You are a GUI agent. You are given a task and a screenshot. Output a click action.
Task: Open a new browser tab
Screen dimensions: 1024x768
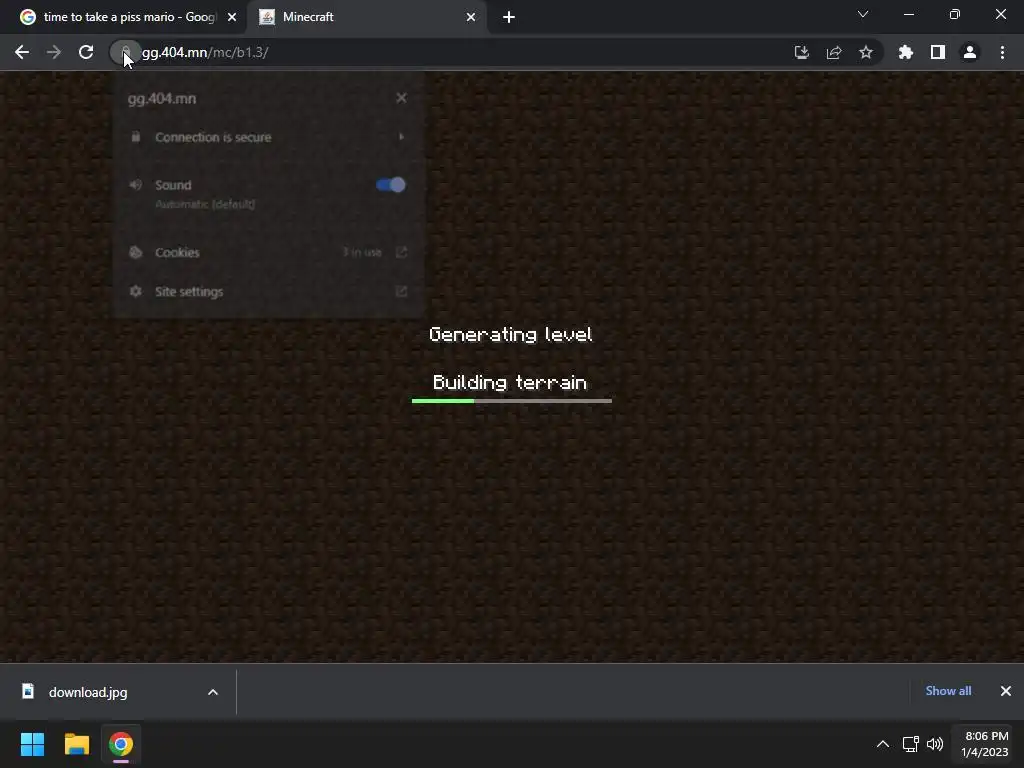tap(509, 17)
